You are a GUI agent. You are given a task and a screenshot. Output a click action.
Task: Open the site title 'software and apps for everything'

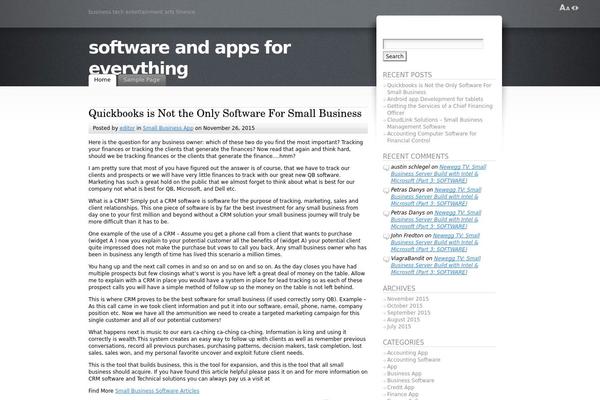click(x=190, y=58)
